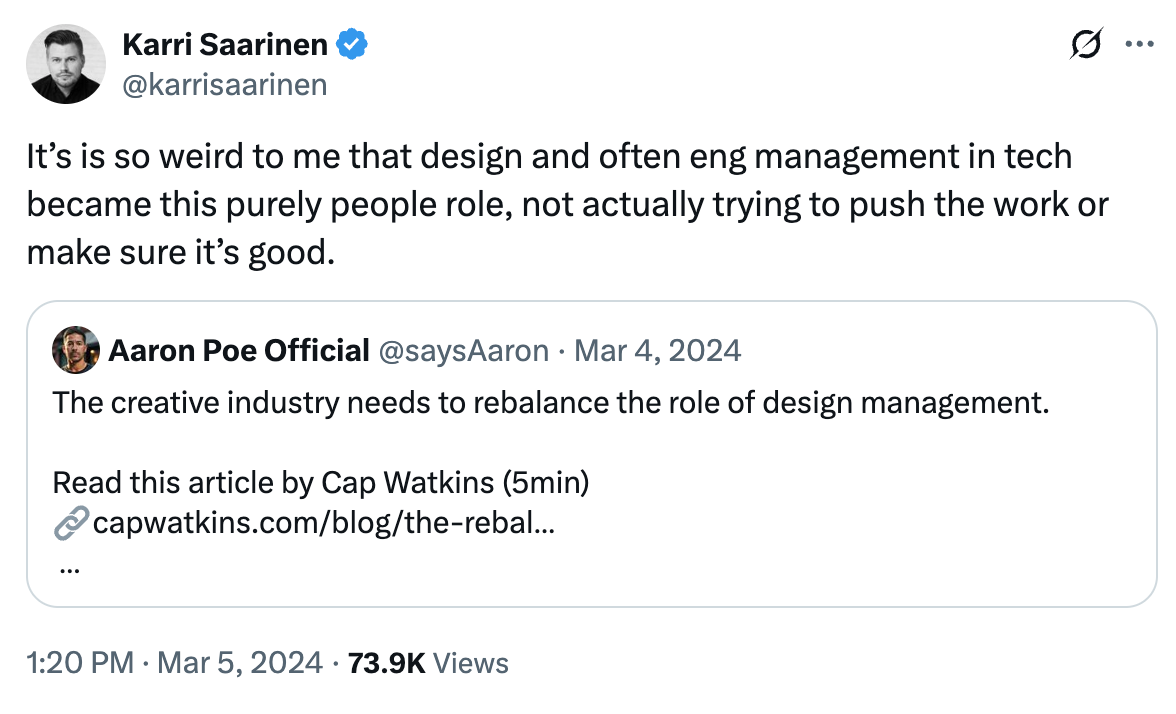Image resolution: width=1176 pixels, height=714 pixels.
Task: Expand the quoted post's trailing ellipsis
Action: coord(70,567)
